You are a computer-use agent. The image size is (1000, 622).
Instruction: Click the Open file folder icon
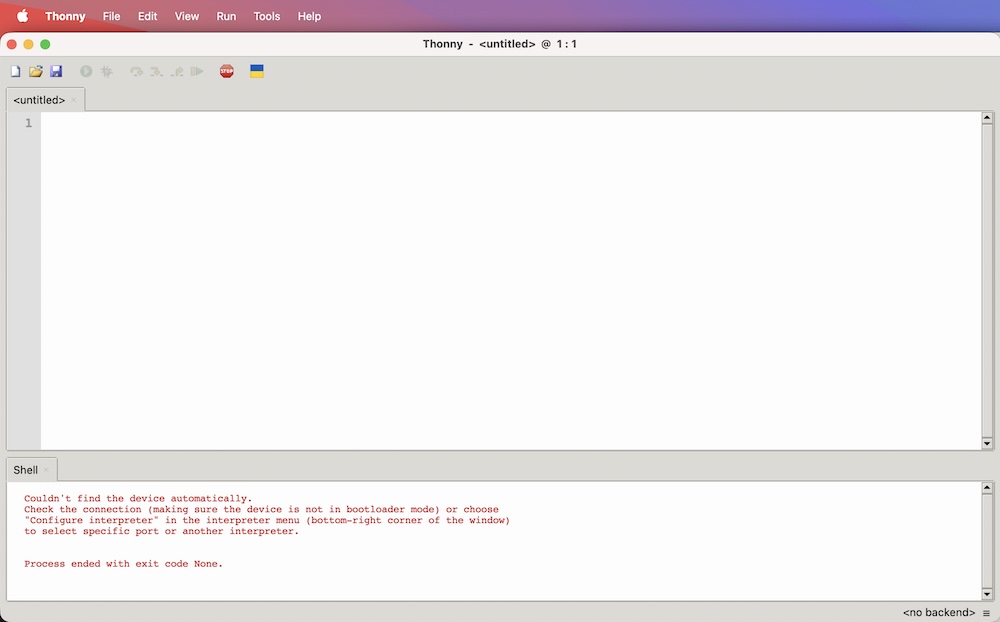pyautogui.click(x=36, y=71)
